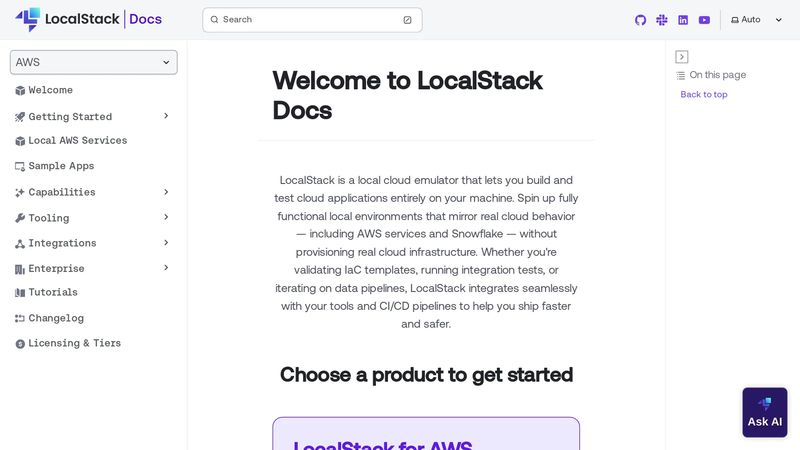Click the Integrations nodes icon
The height and width of the screenshot is (450, 800).
[x=20, y=243]
